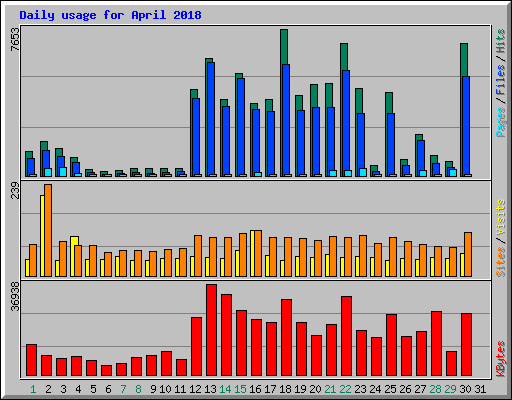Click the "239" y-axis value
512x400 pixels.
click(x=15, y=190)
